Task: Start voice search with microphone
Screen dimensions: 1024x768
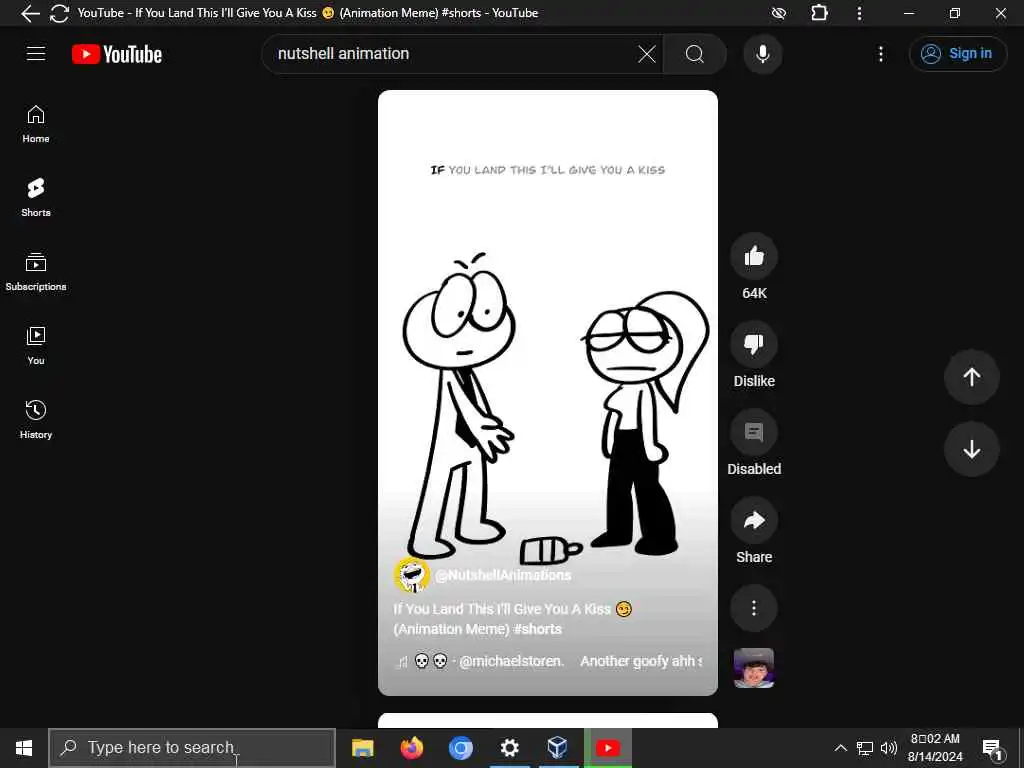Action: pyautogui.click(x=762, y=54)
